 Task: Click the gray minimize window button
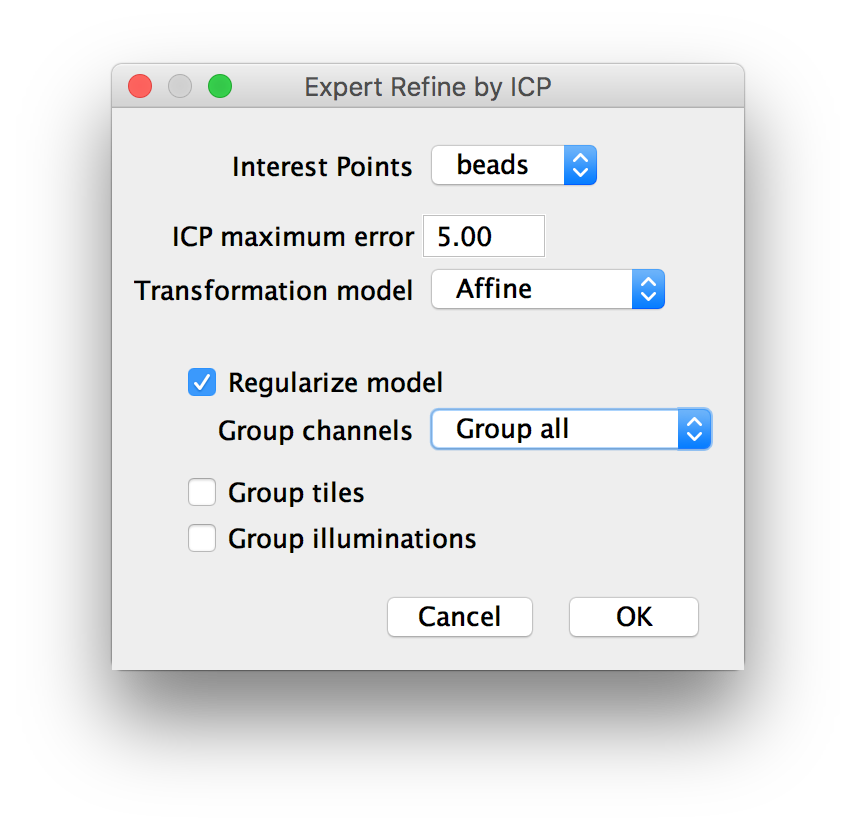click(180, 86)
